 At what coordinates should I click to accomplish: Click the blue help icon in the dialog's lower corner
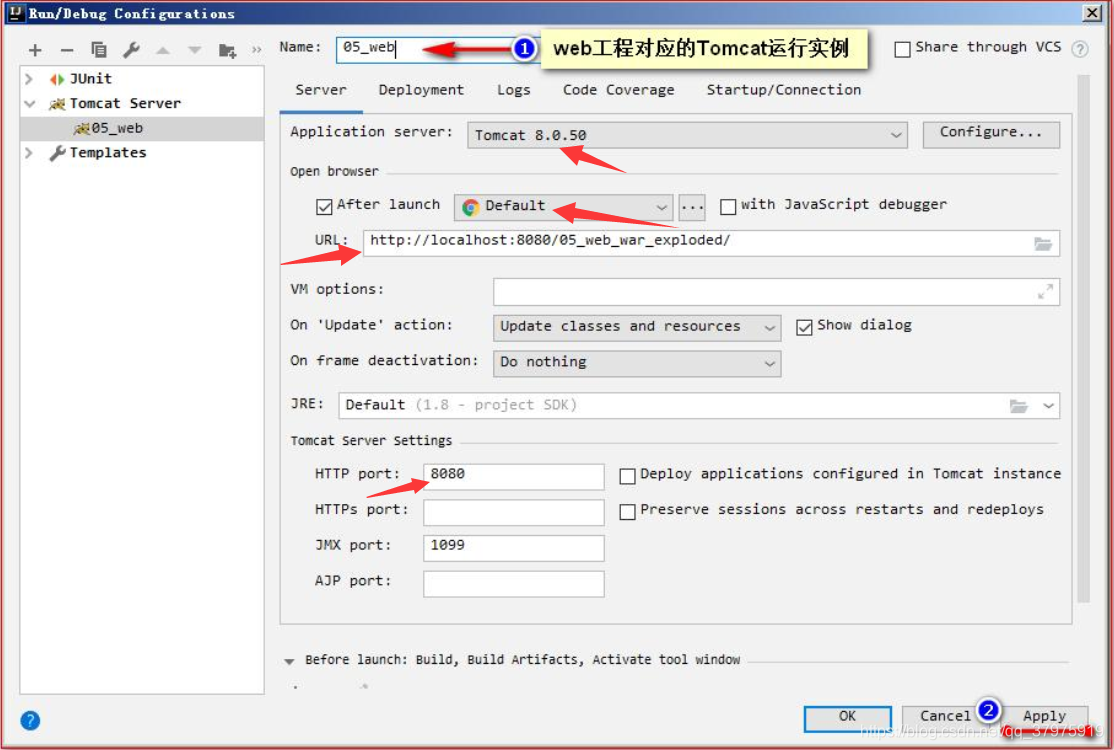(x=30, y=721)
